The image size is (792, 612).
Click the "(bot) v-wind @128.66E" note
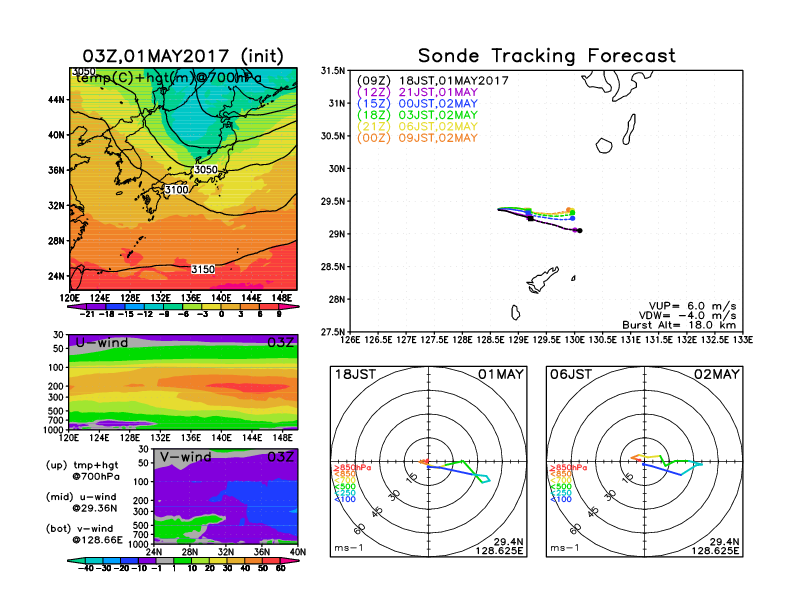point(84,534)
